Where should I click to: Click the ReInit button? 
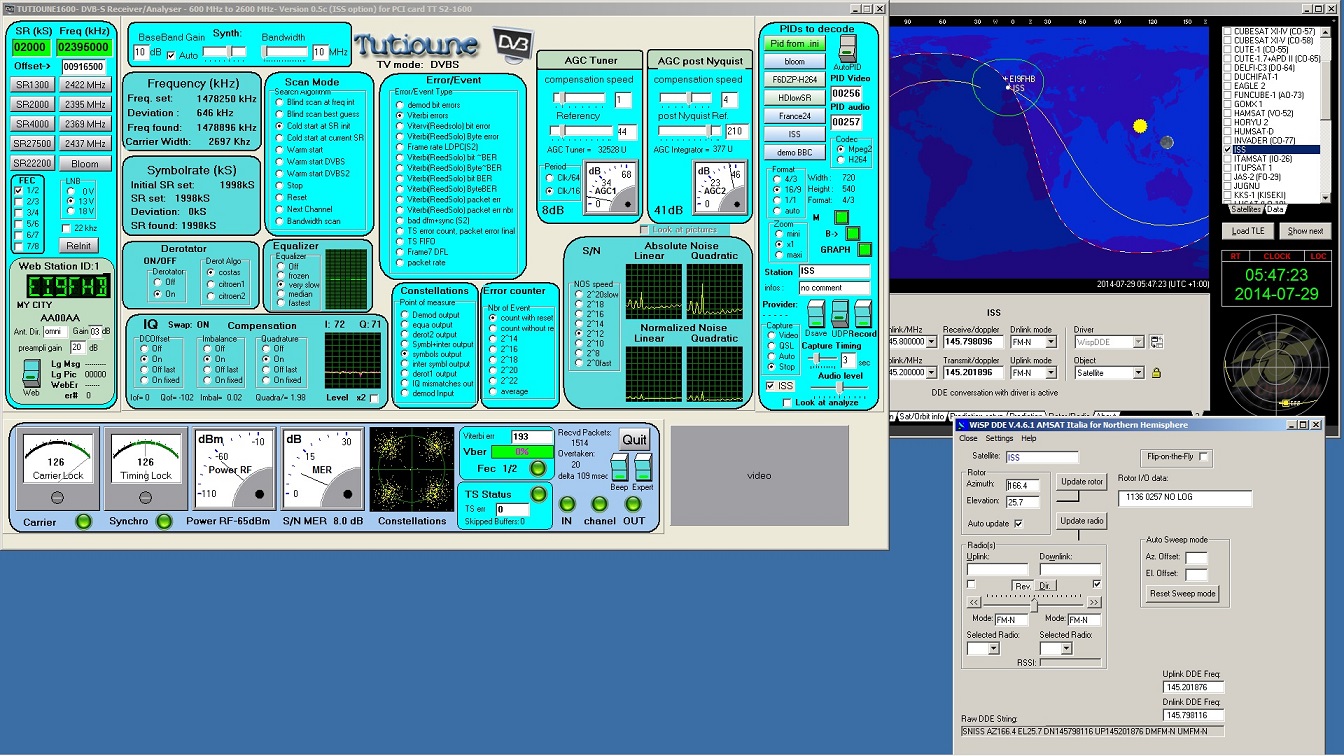[x=78, y=246]
